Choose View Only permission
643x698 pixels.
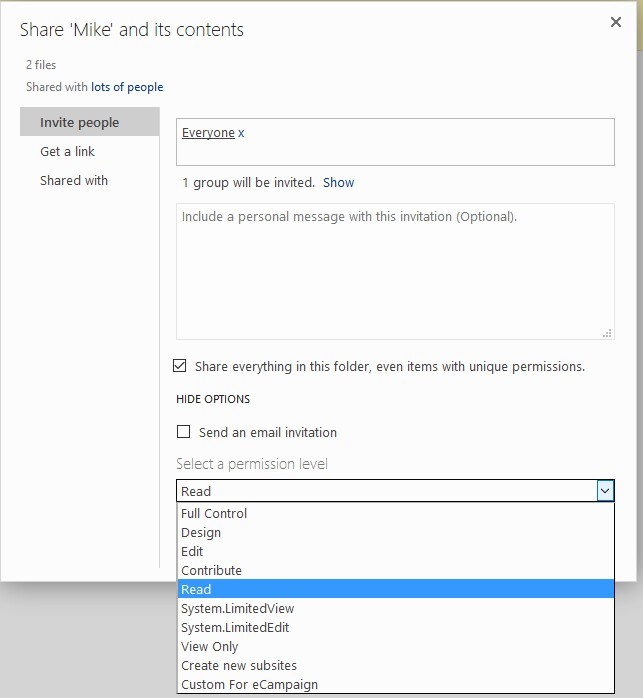tap(209, 646)
